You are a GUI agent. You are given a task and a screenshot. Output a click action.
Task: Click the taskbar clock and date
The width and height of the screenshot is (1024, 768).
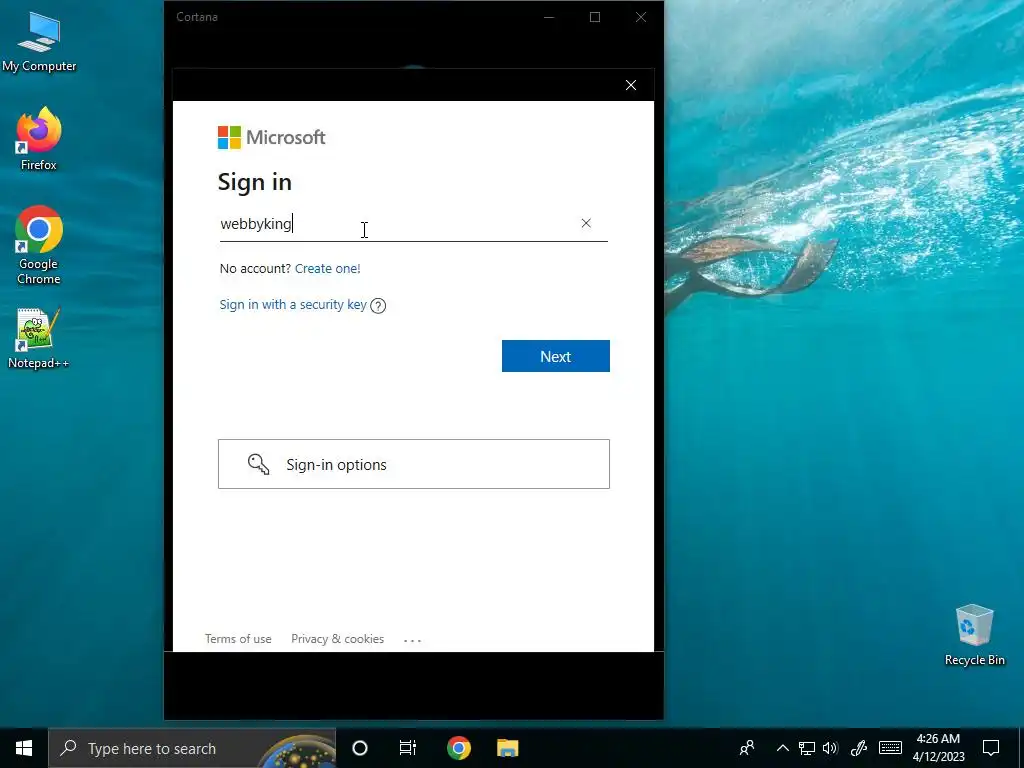click(x=938, y=748)
